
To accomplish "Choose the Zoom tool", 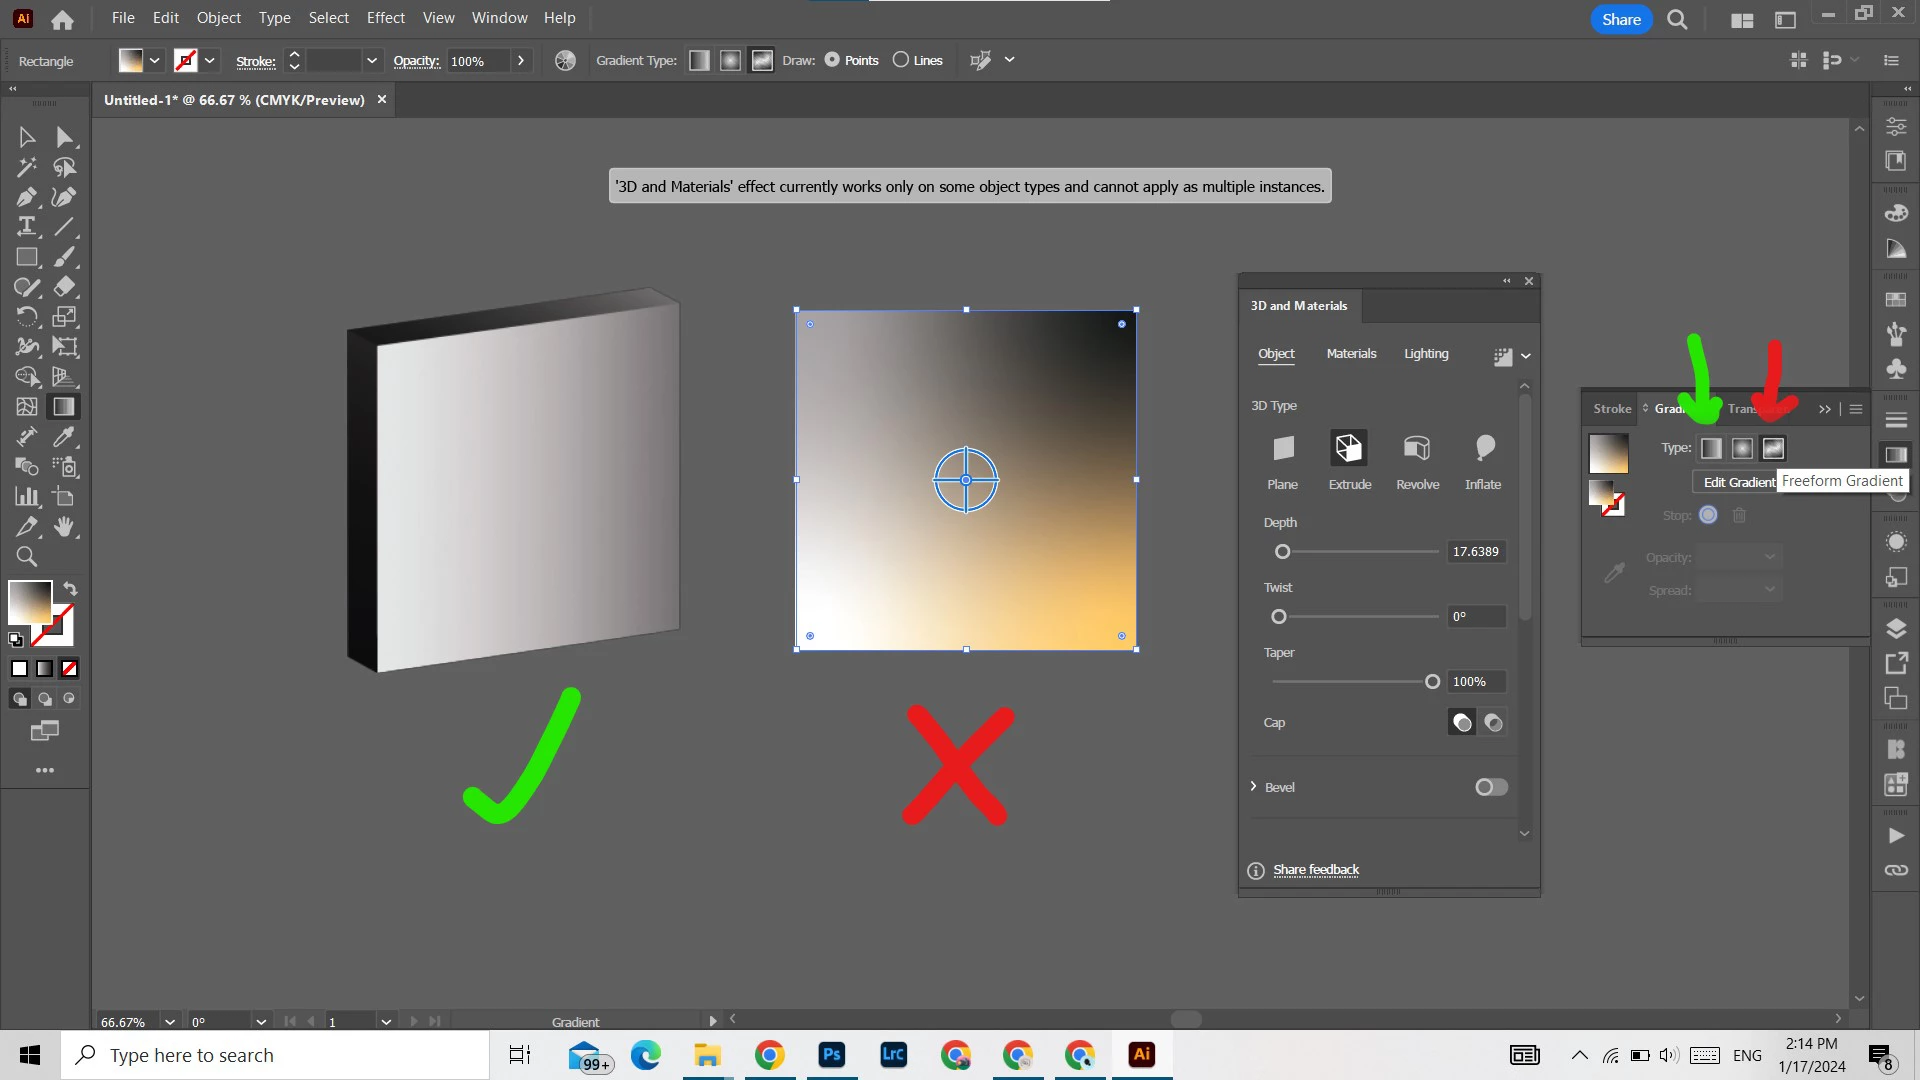I will tap(26, 557).
